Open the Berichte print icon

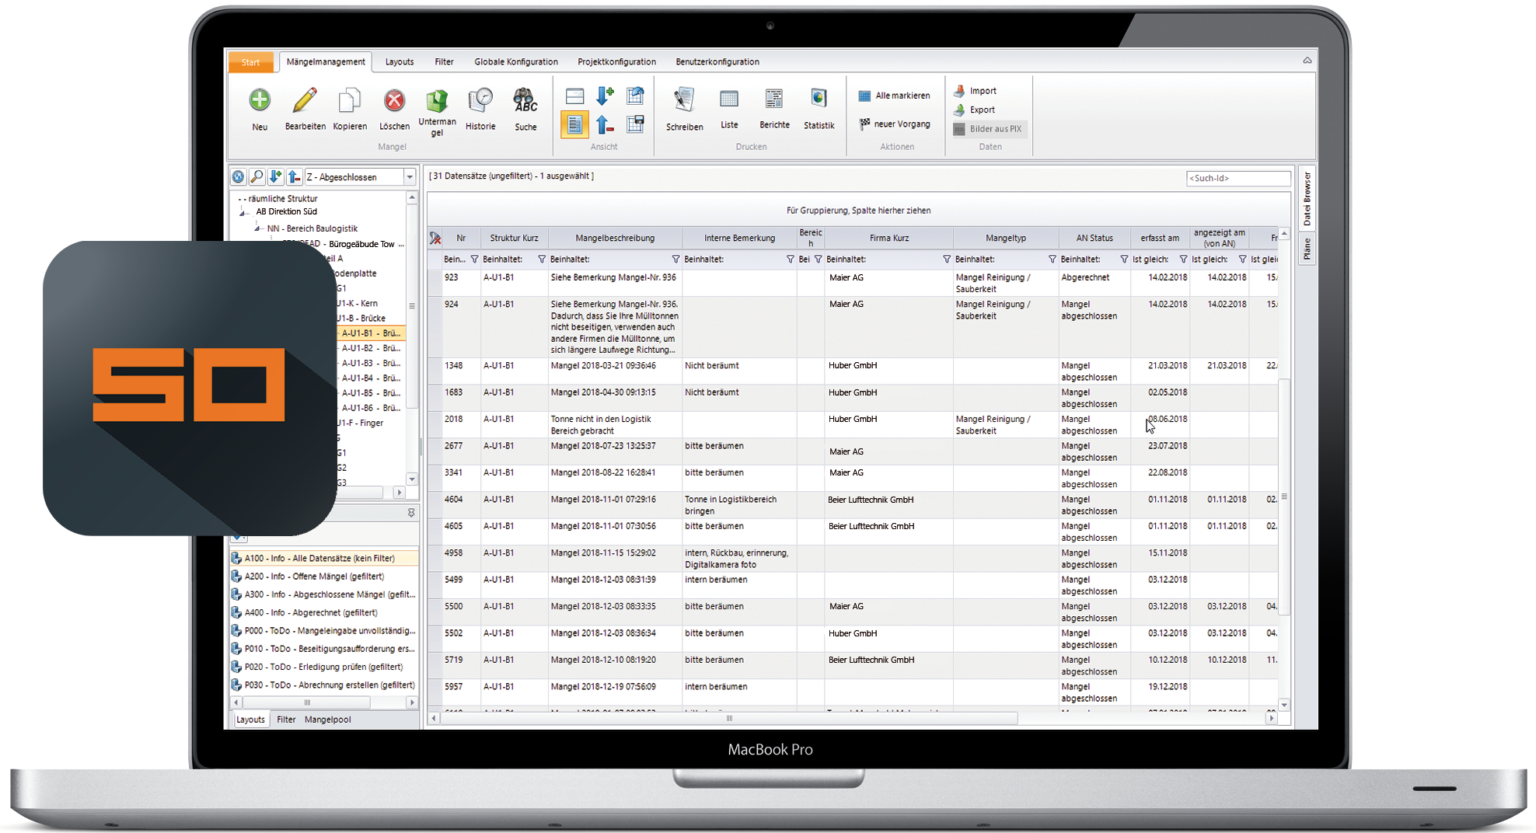774,99
